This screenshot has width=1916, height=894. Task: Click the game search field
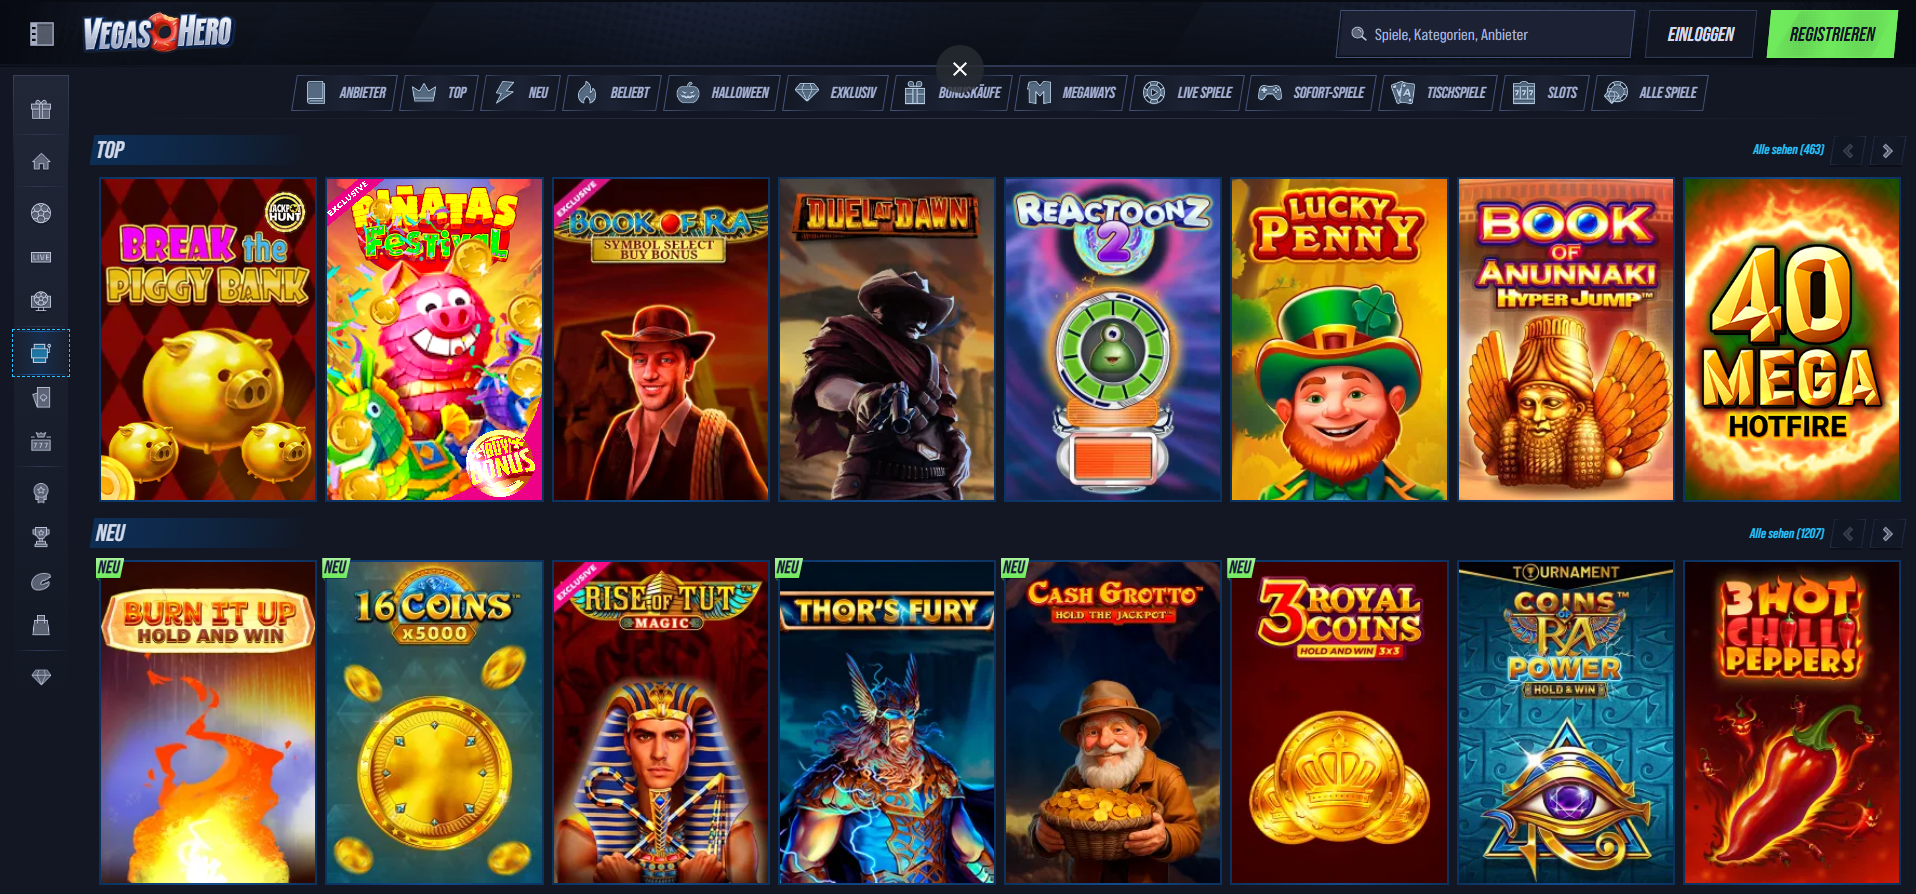[1485, 34]
